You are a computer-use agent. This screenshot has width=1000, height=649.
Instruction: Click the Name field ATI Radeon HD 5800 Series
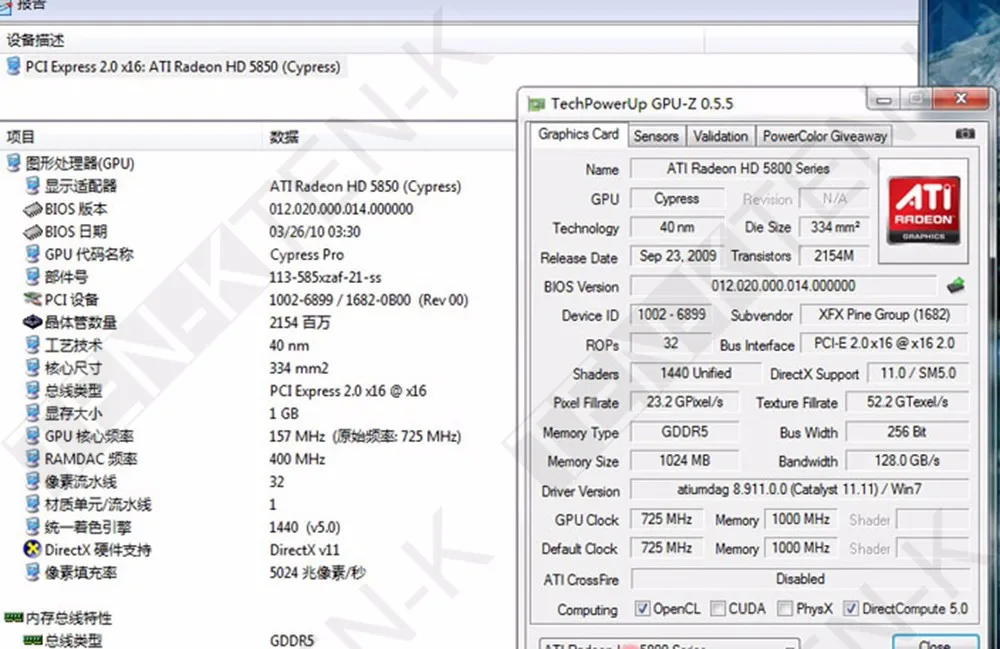(749, 169)
